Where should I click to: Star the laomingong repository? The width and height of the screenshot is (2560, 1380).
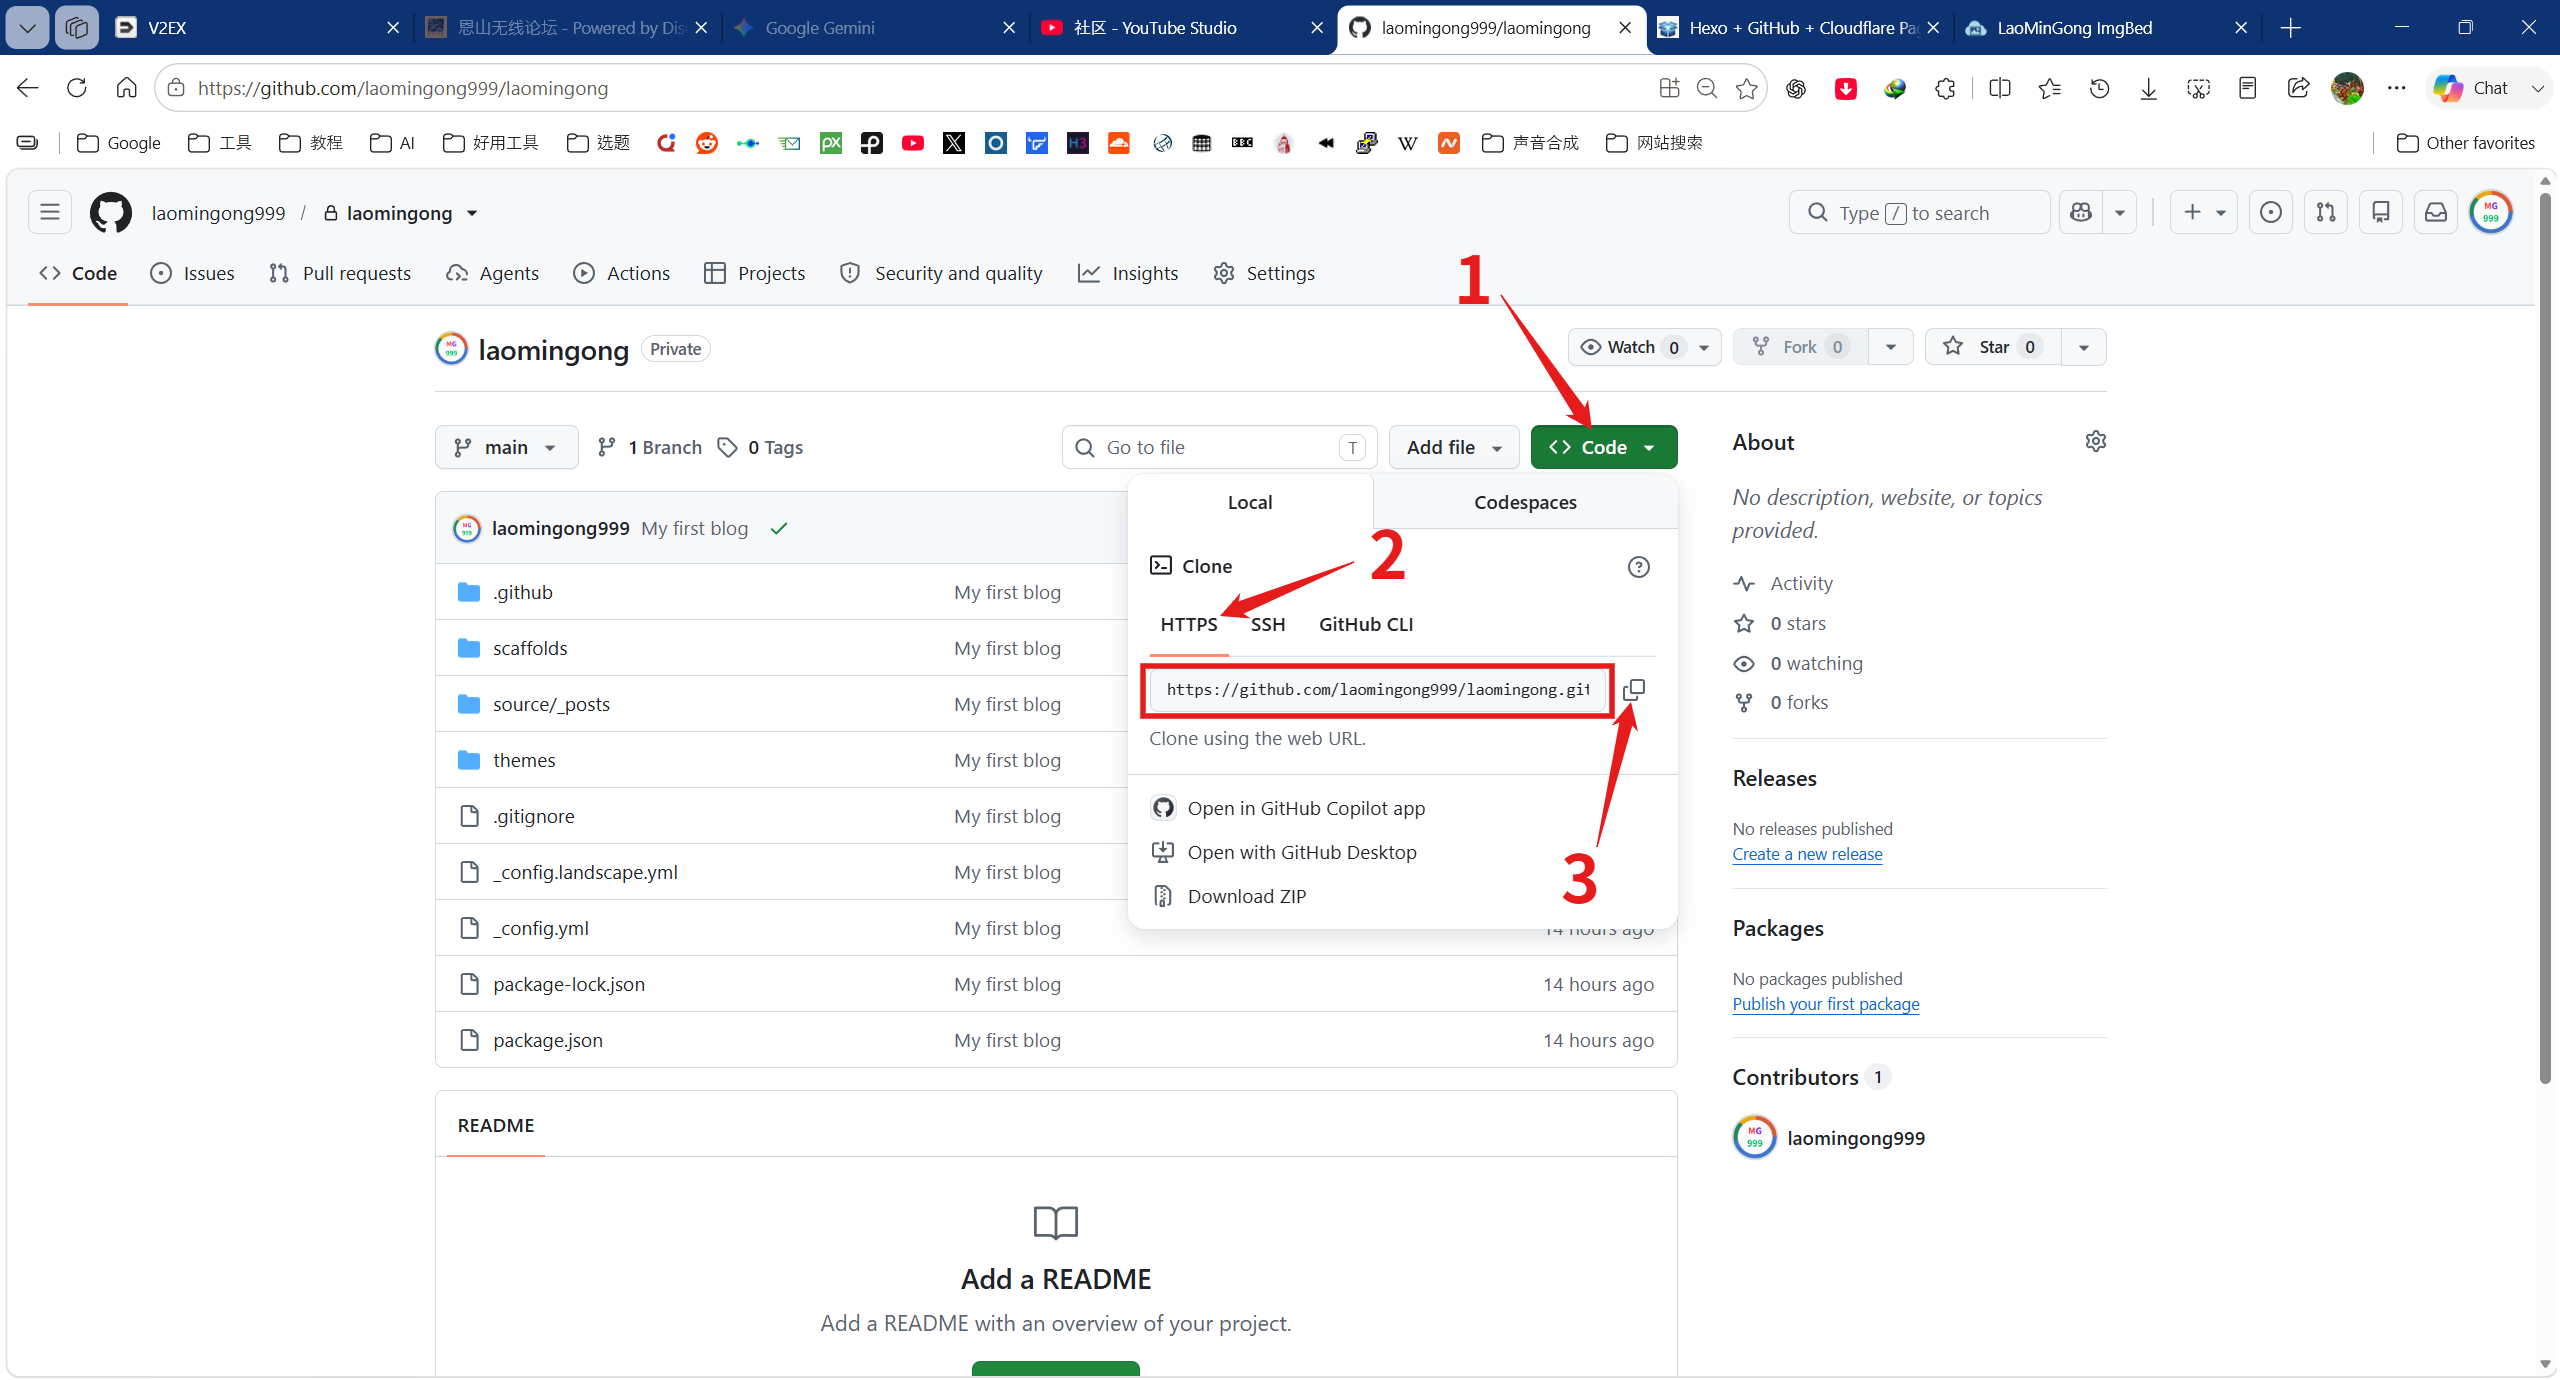tap(1992, 347)
